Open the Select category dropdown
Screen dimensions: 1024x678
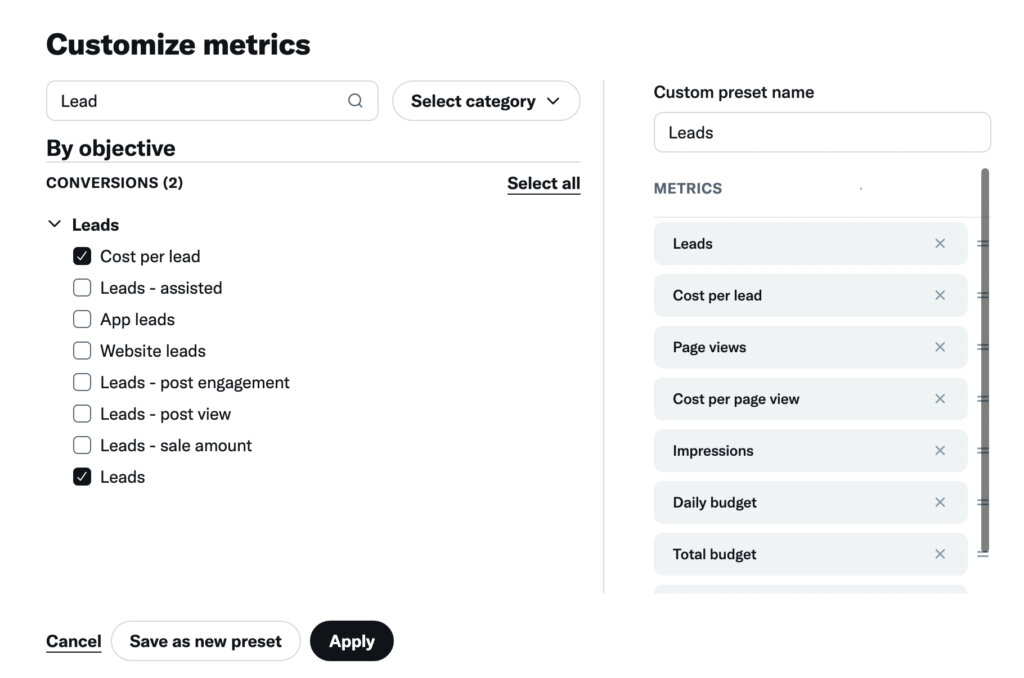486,100
